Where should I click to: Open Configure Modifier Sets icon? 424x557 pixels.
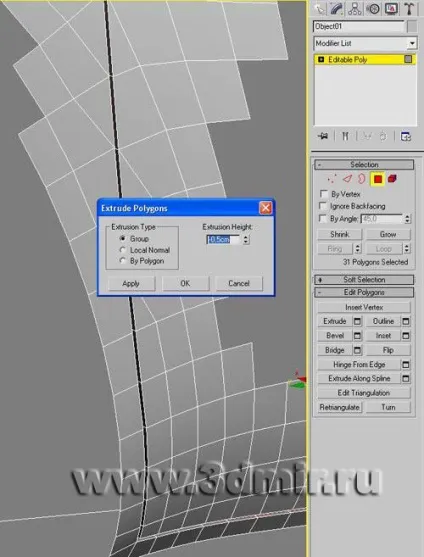click(406, 136)
